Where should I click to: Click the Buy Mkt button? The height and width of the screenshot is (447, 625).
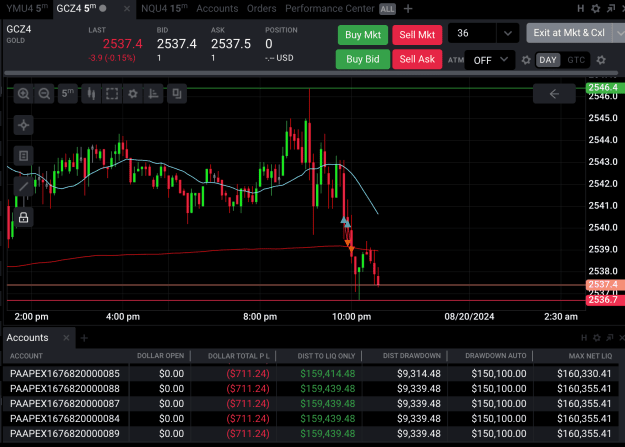(363, 35)
